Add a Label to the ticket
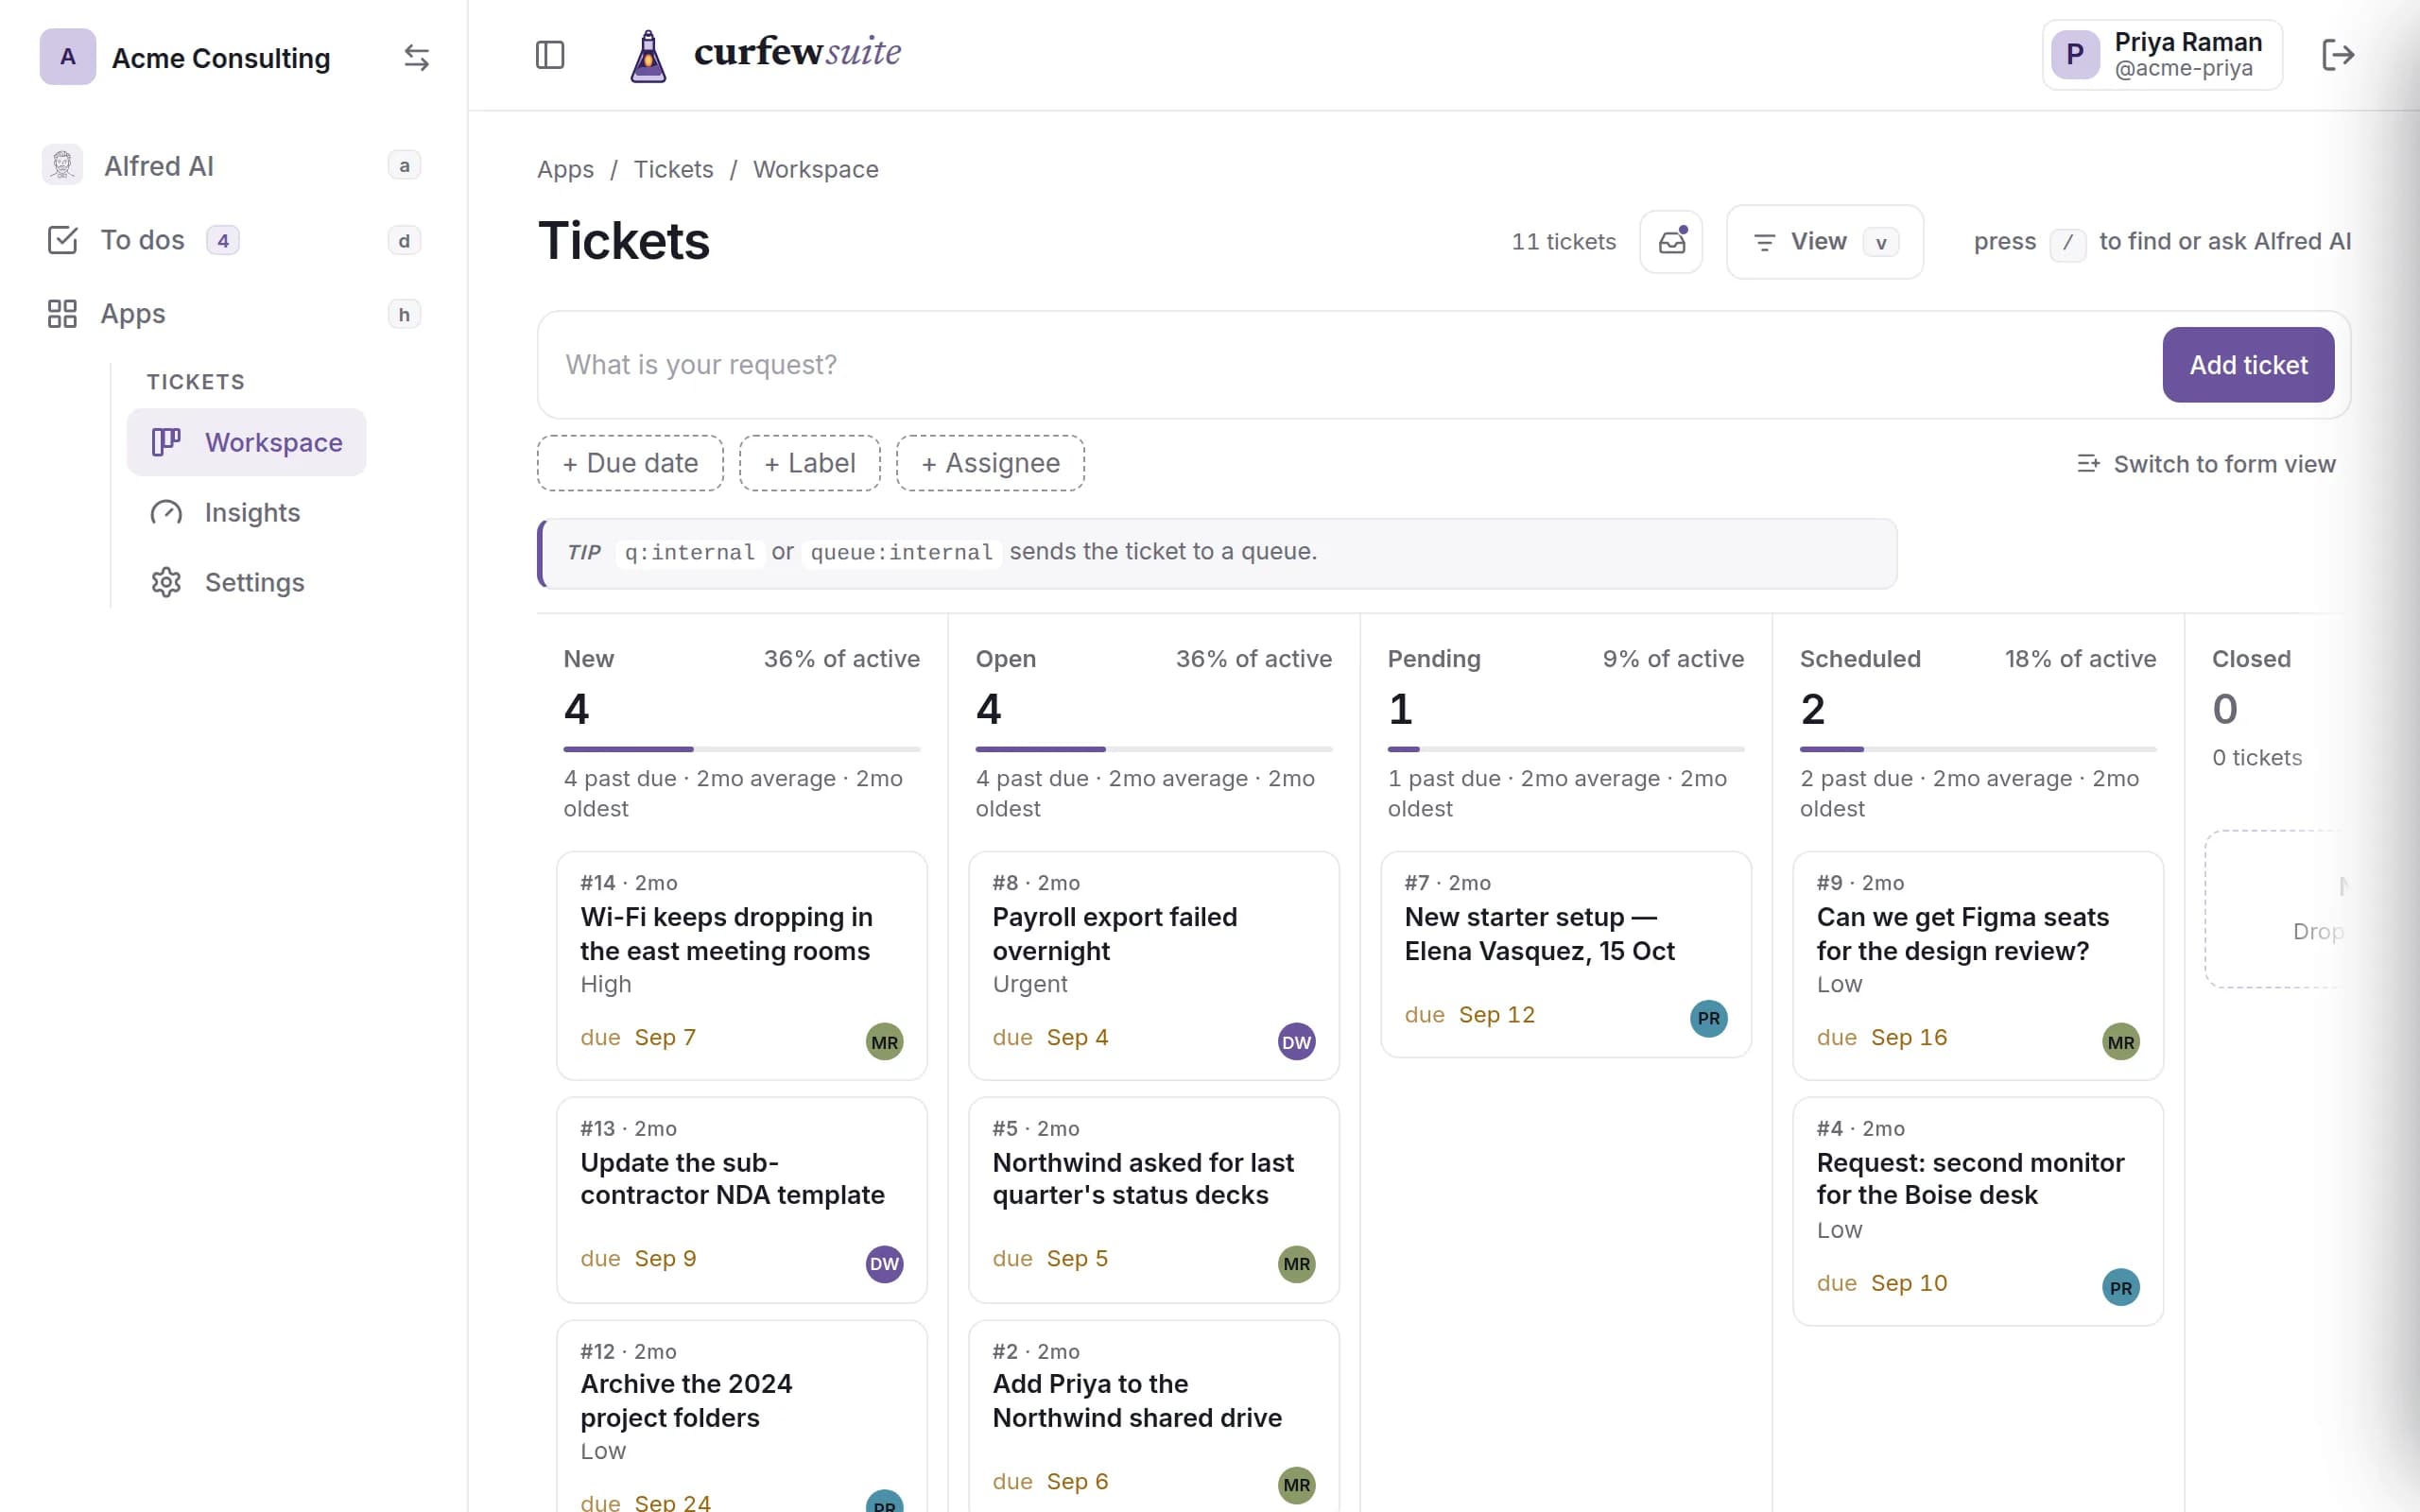2420x1512 pixels. [x=810, y=463]
